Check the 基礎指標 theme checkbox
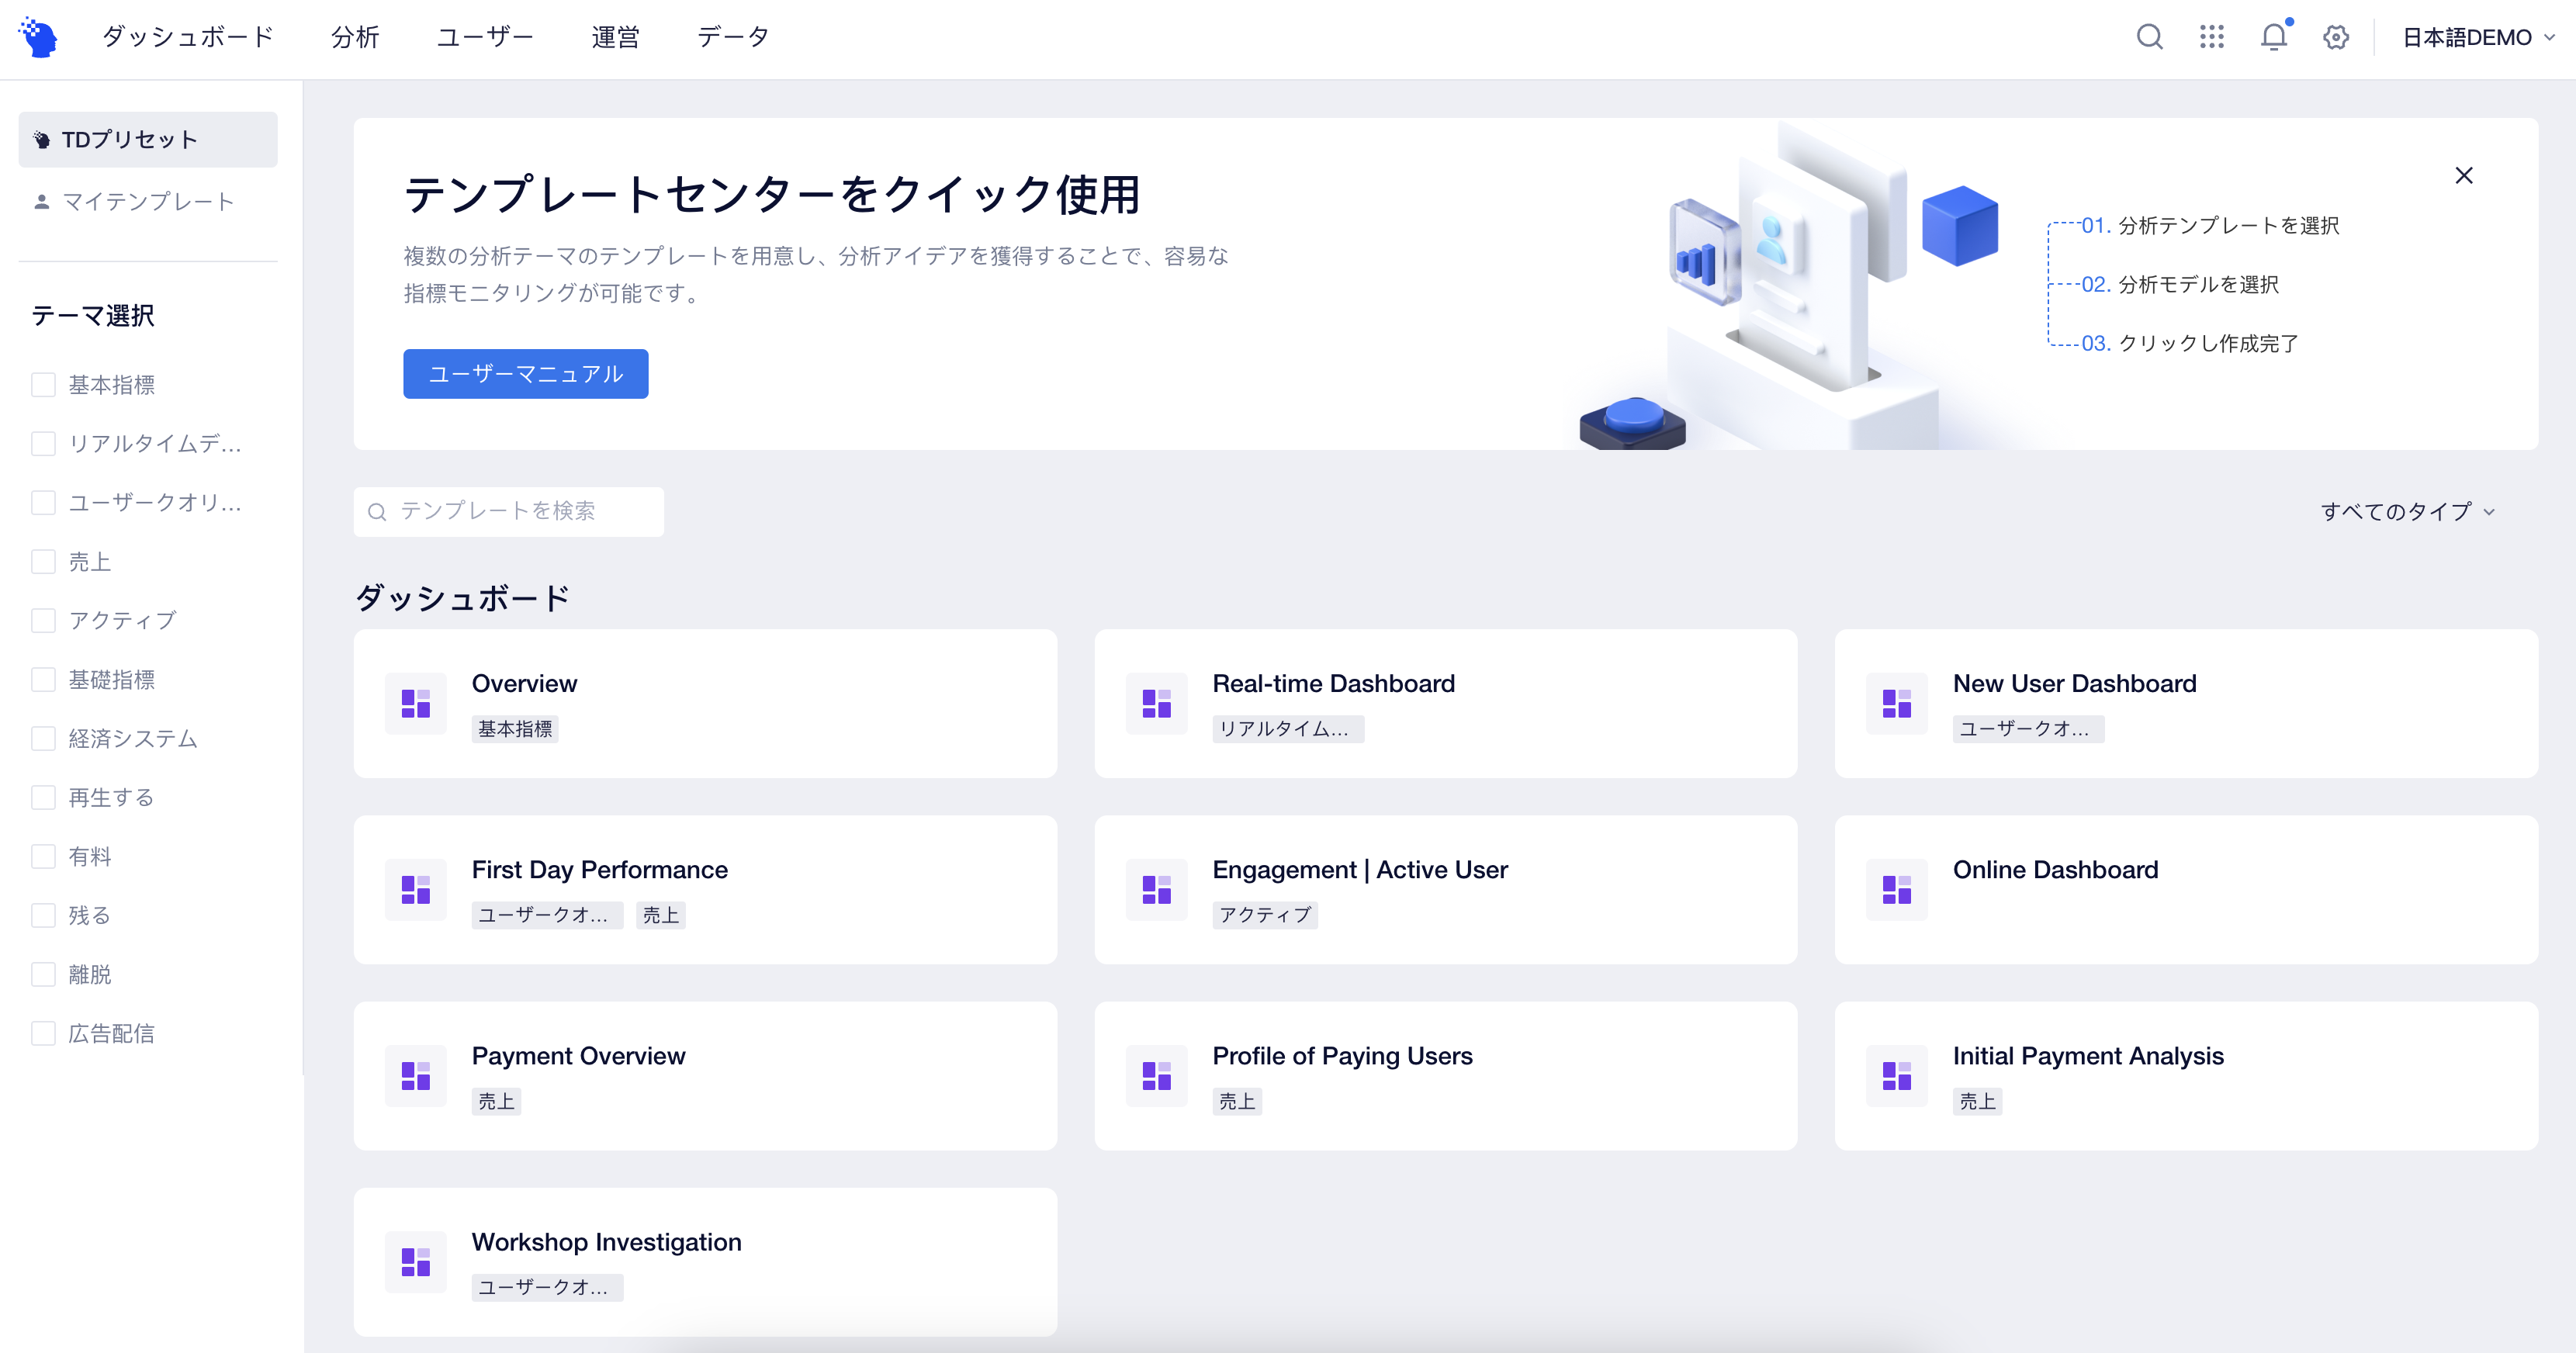The height and width of the screenshot is (1353, 2576). tap(43, 680)
